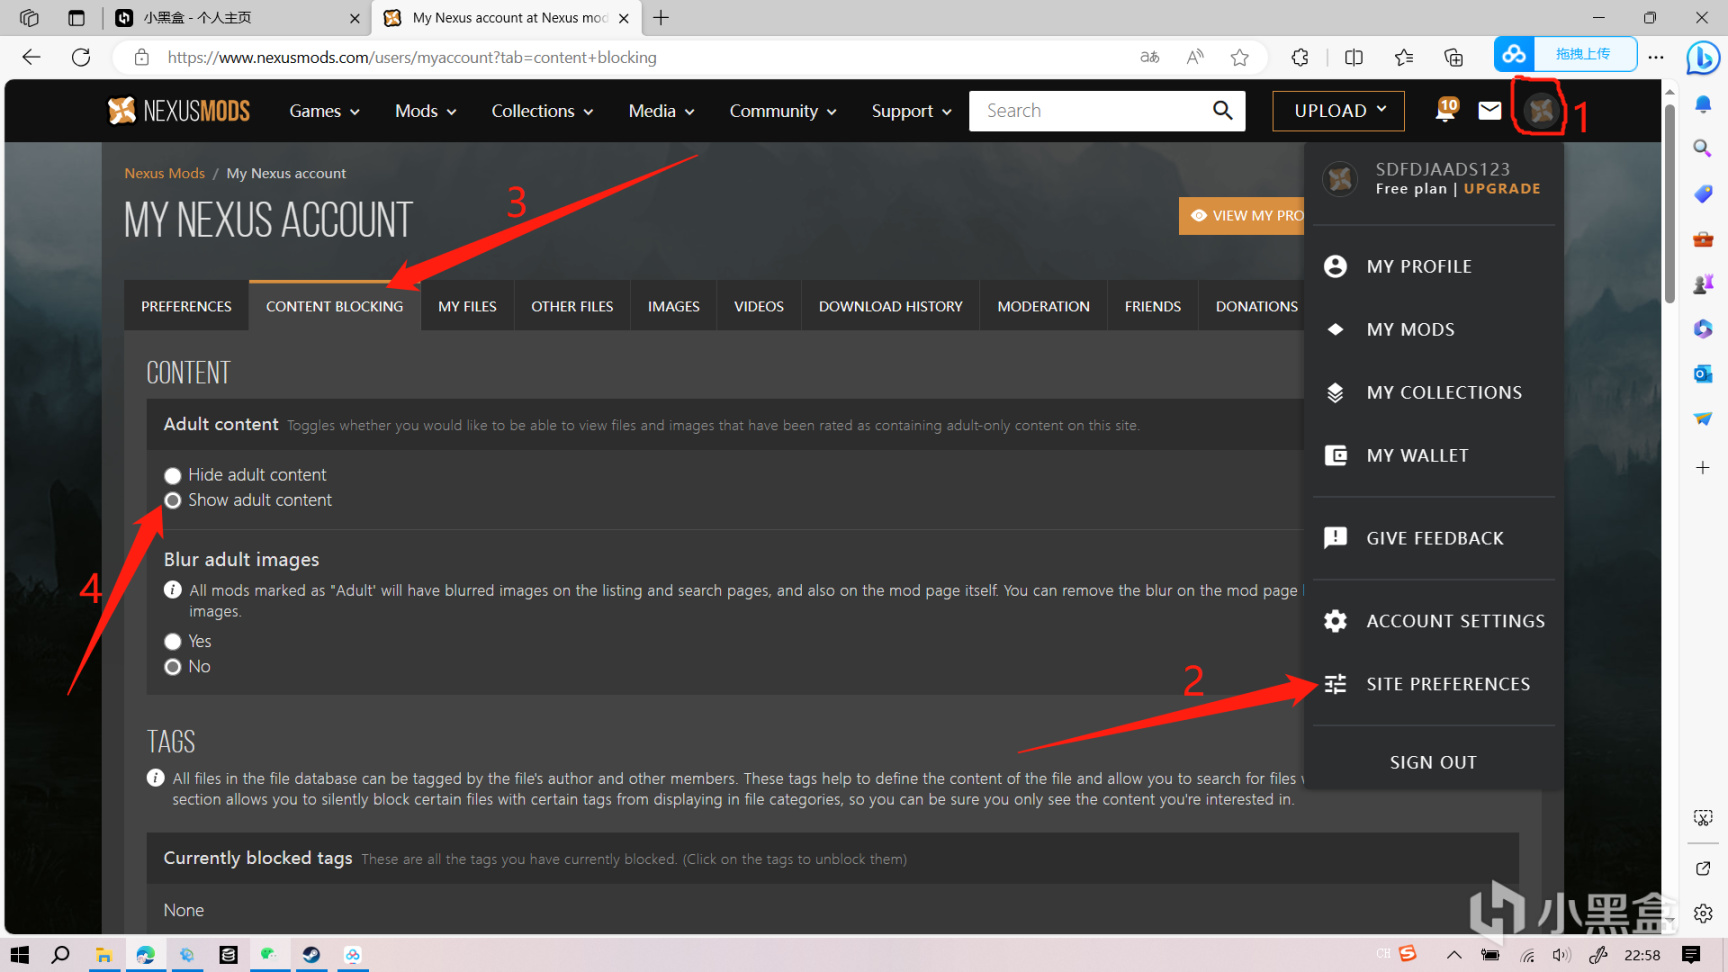
Task: Switch to the Download History tab
Action: 891,306
